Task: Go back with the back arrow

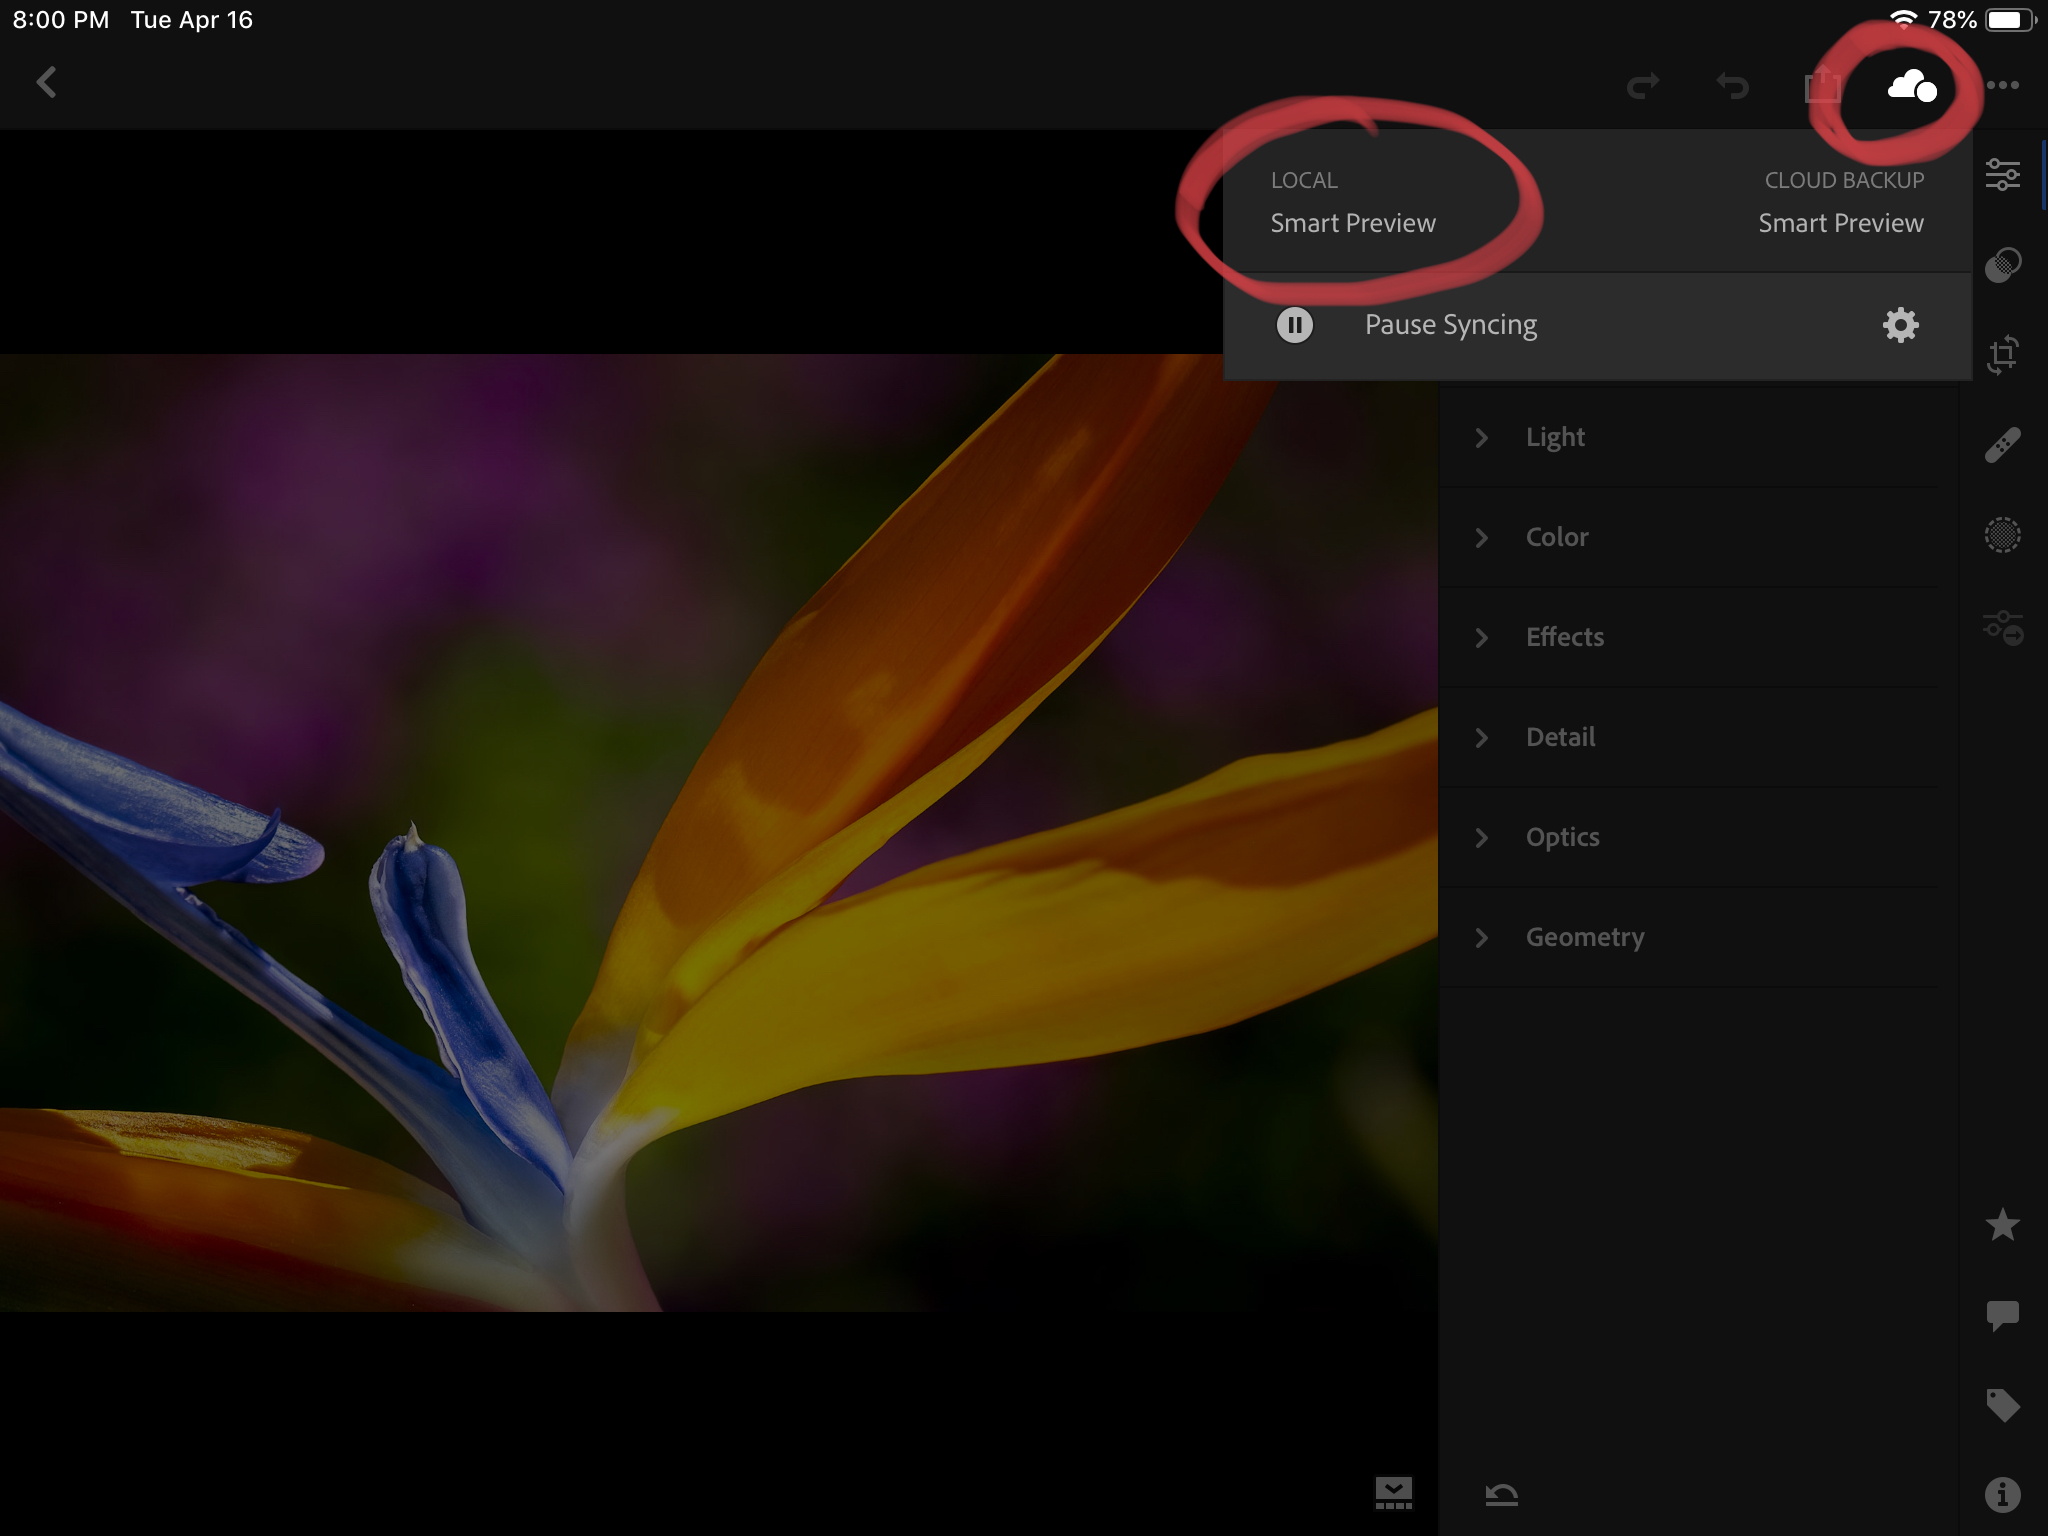Action: [46, 83]
